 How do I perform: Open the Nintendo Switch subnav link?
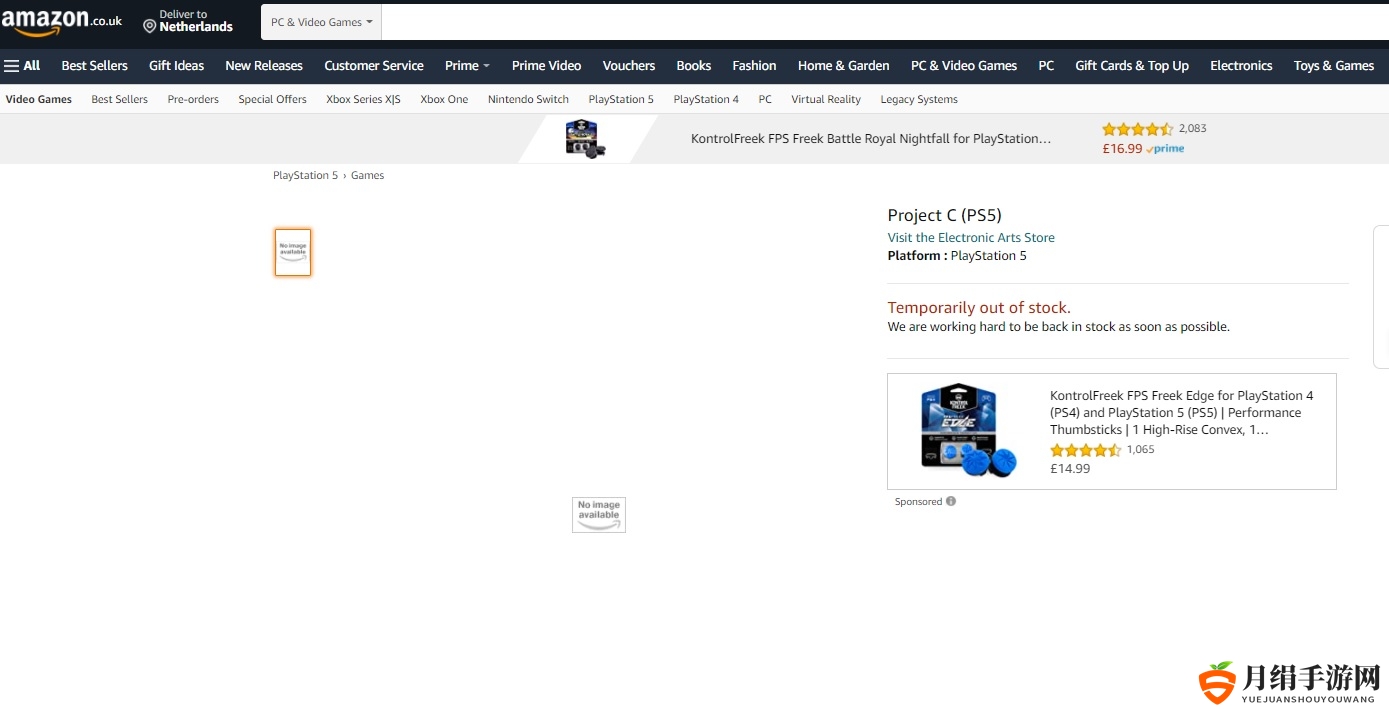528,99
